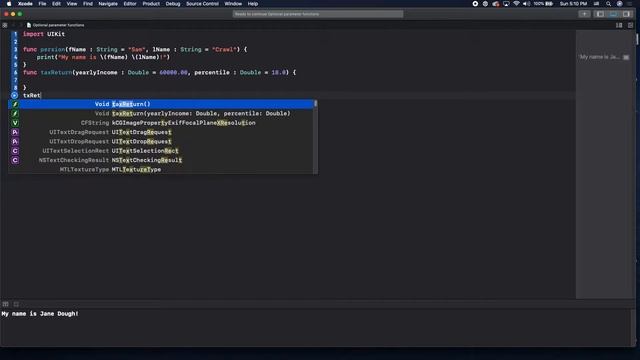The image size is (640, 360).
Task: Click the green V variable icon
Action: point(15,123)
